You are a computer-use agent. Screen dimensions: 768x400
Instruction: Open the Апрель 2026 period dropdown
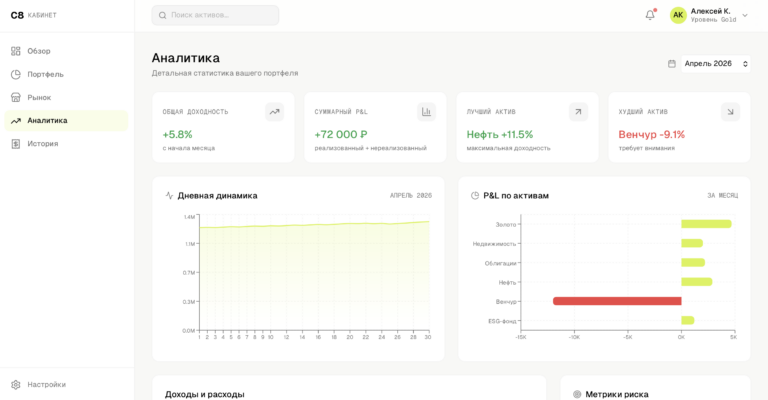tap(714, 64)
